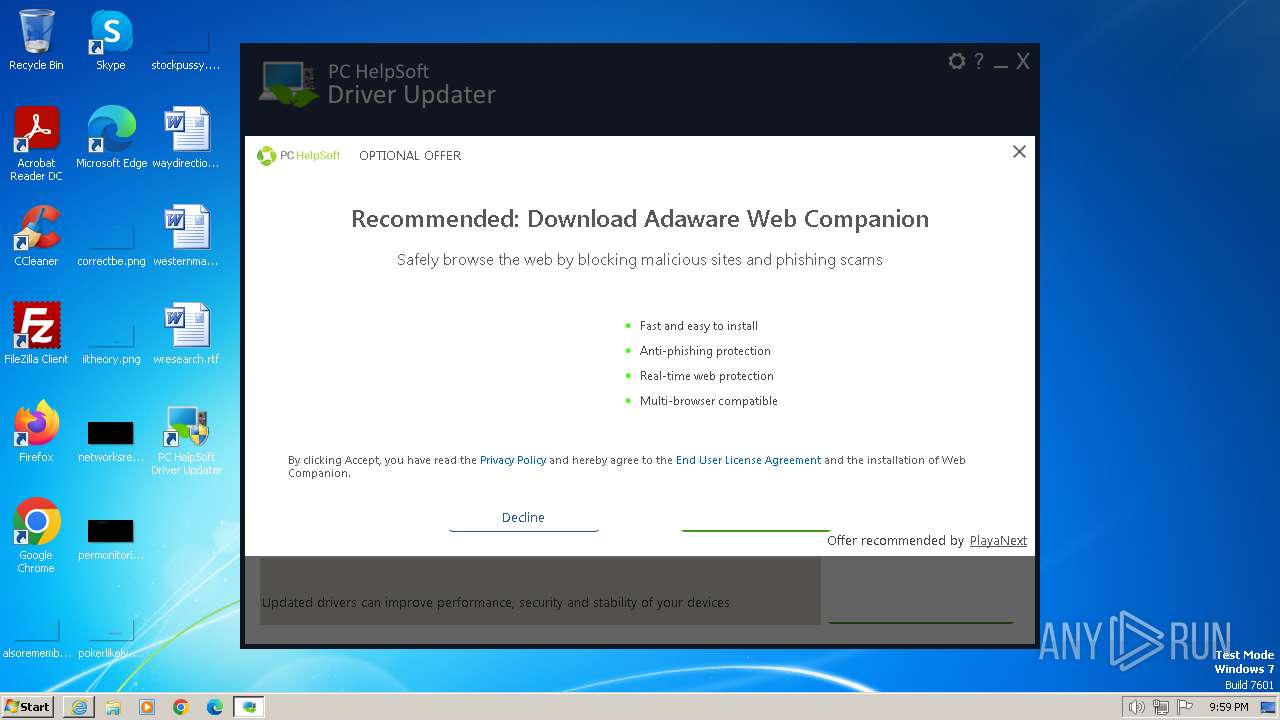
Task: Close the Driver Updater window
Action: coord(1023,62)
